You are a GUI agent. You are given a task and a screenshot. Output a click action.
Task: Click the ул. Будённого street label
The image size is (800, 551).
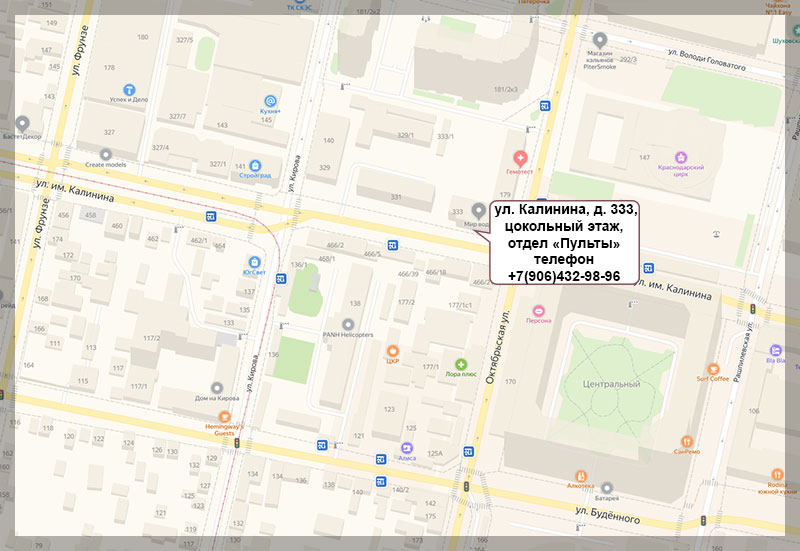click(x=607, y=512)
